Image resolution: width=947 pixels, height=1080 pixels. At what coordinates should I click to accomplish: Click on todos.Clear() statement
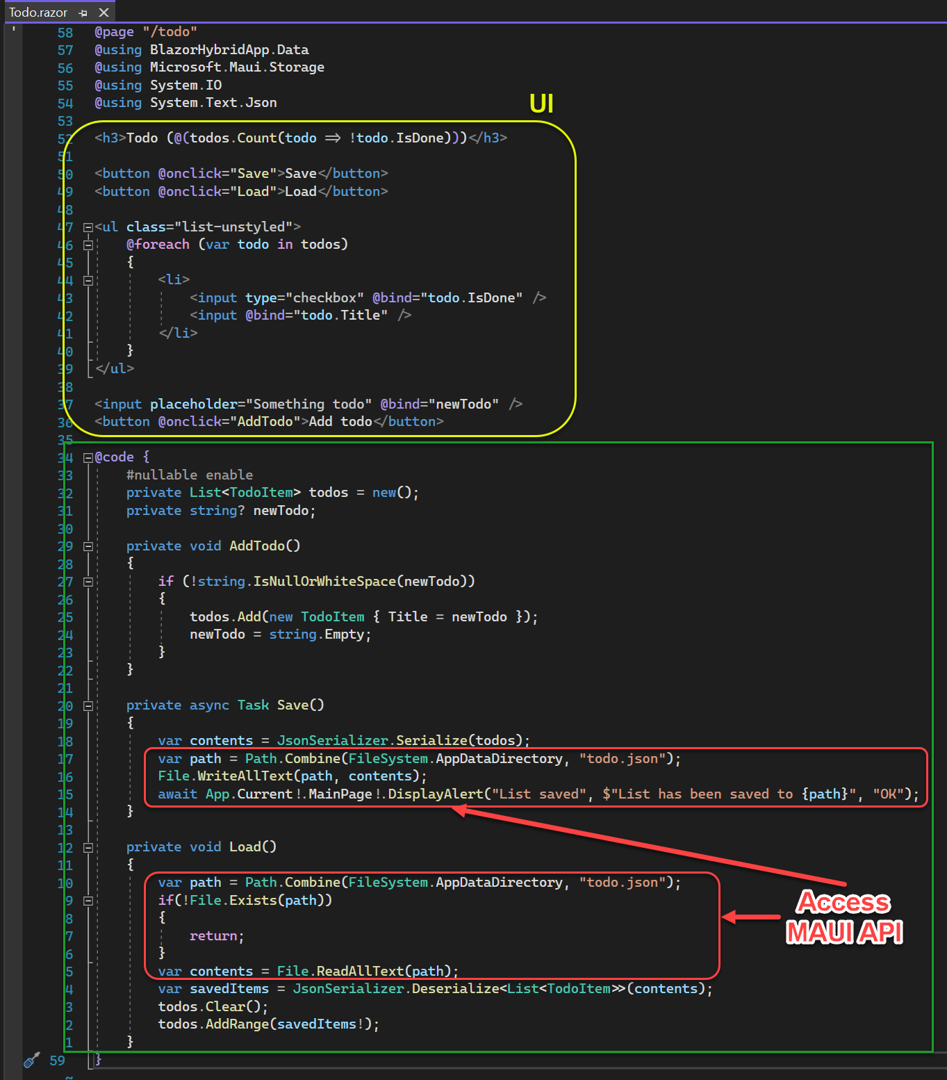click(213, 1006)
